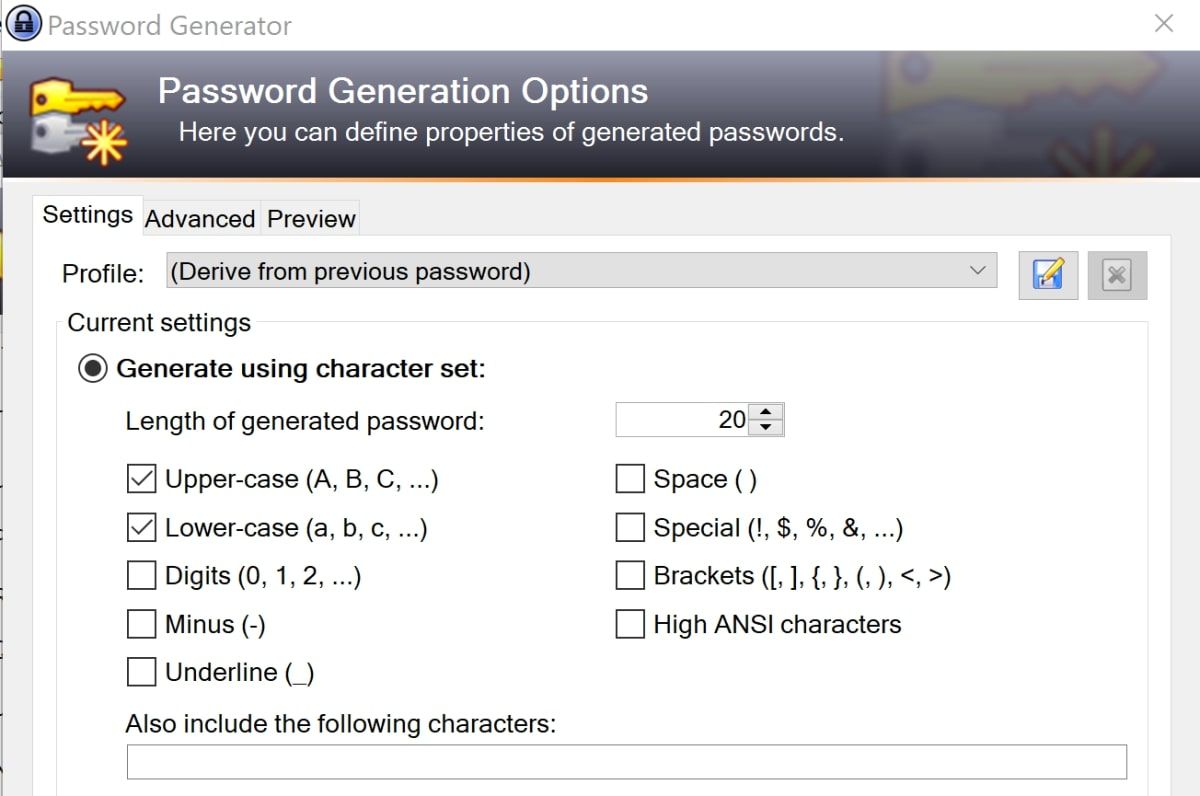The width and height of the screenshot is (1200, 796).
Task: Close the Password Generator window
Action: pyautogui.click(x=1164, y=24)
